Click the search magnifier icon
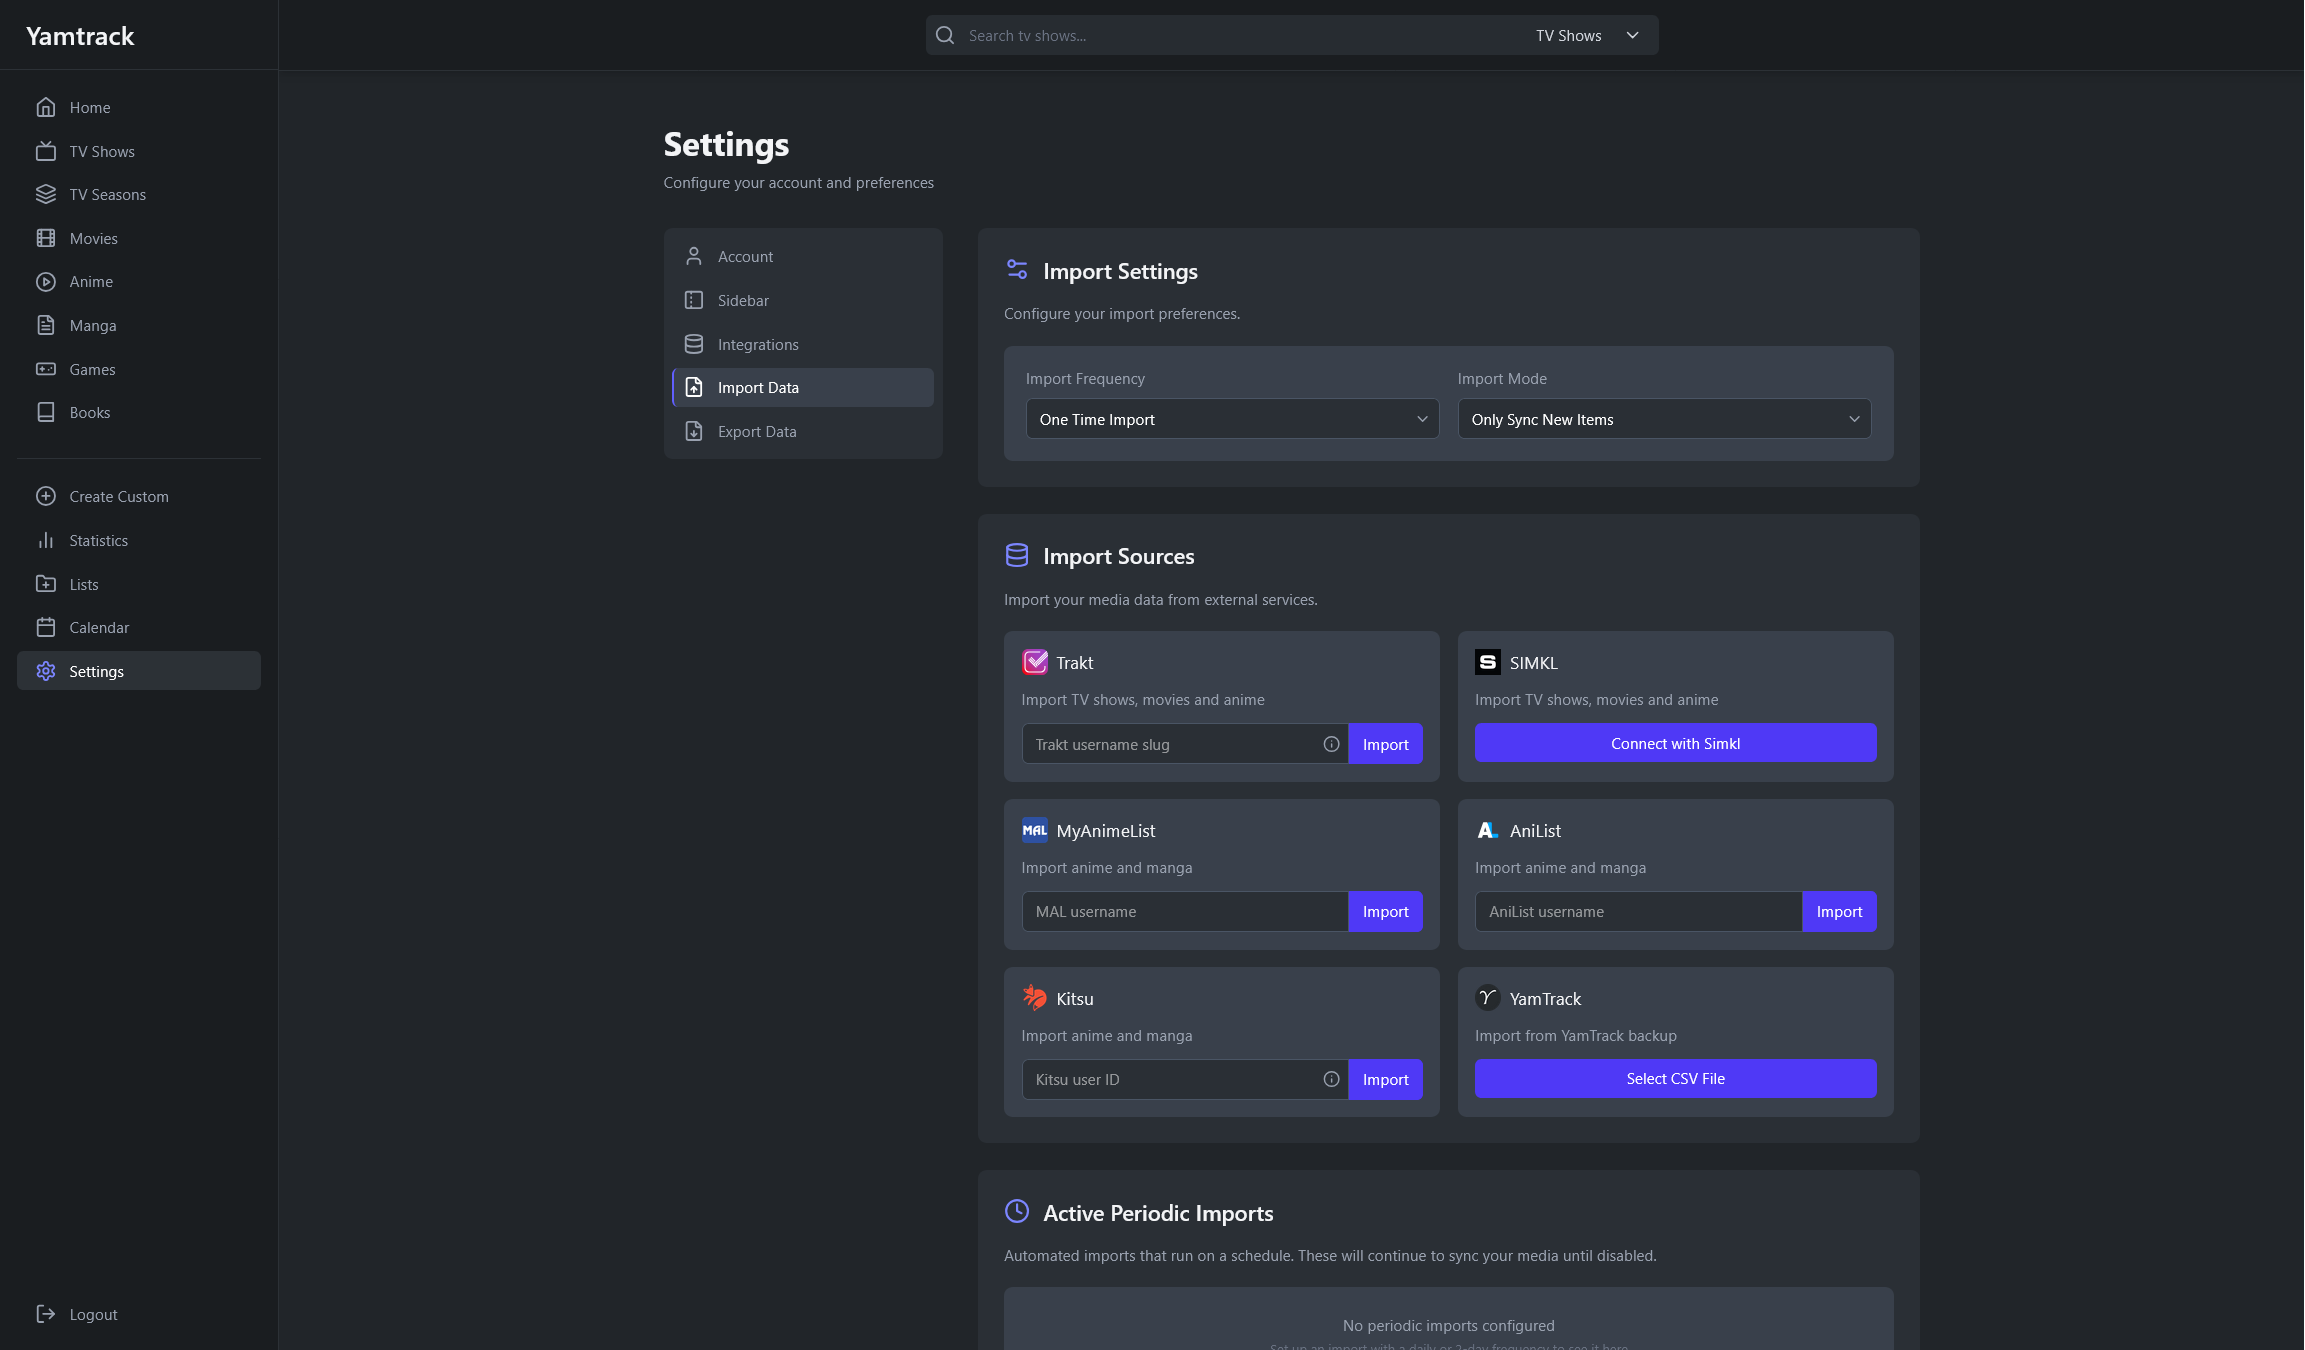This screenshot has width=2305, height=1350. pyautogui.click(x=945, y=36)
